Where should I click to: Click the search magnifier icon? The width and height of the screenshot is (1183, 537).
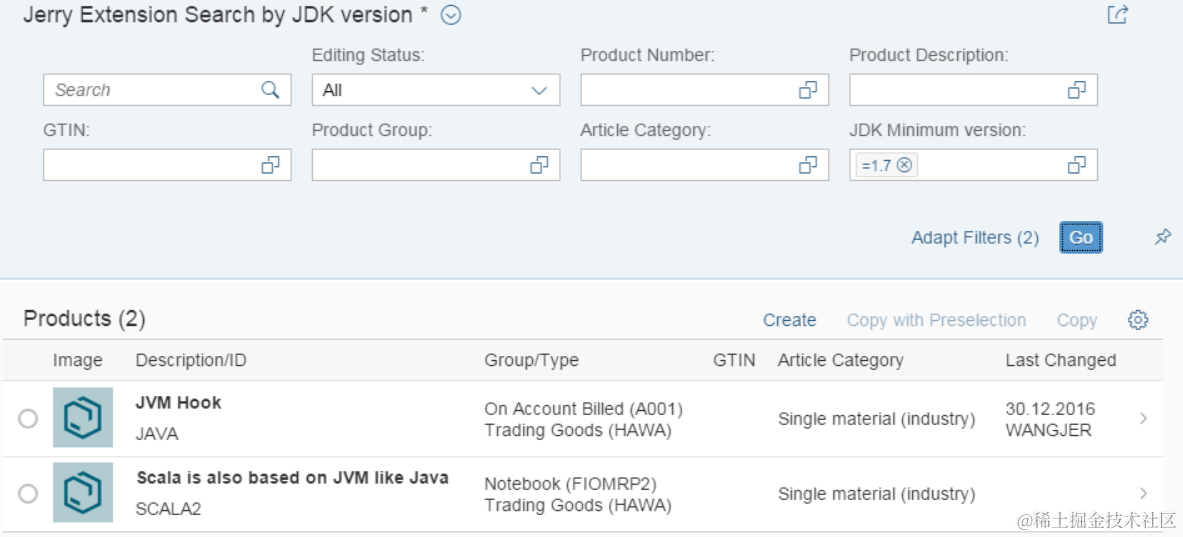(270, 90)
